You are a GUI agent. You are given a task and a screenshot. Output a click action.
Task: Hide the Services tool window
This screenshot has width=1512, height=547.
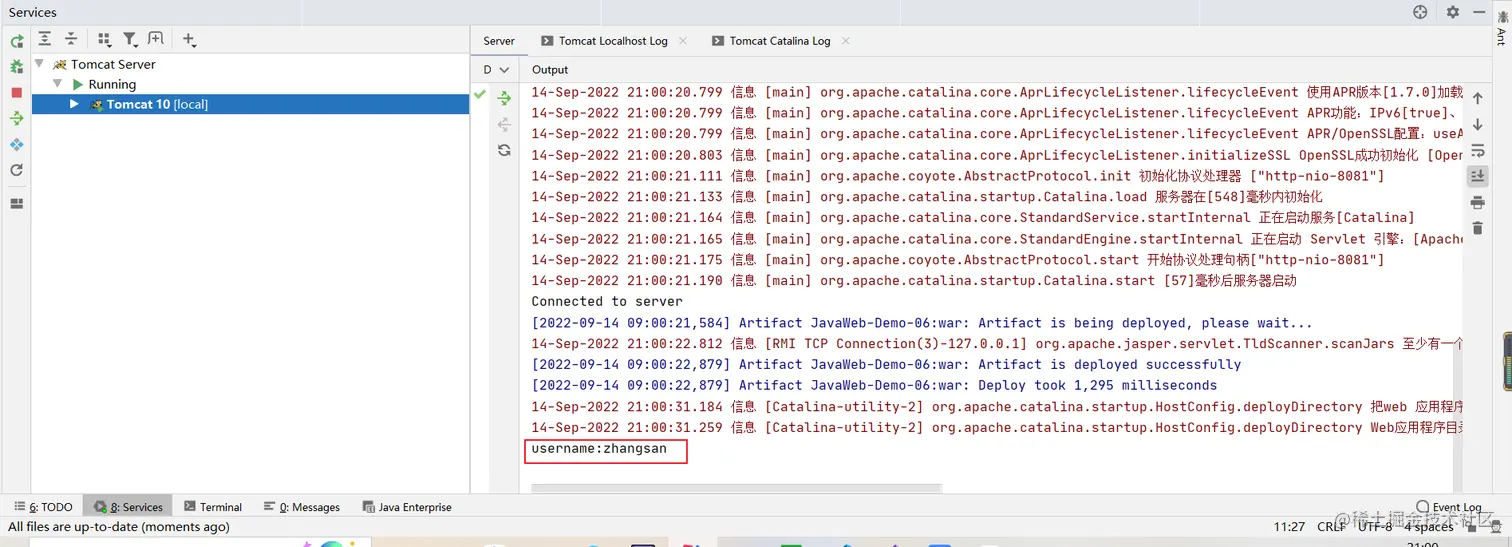tap(1477, 12)
